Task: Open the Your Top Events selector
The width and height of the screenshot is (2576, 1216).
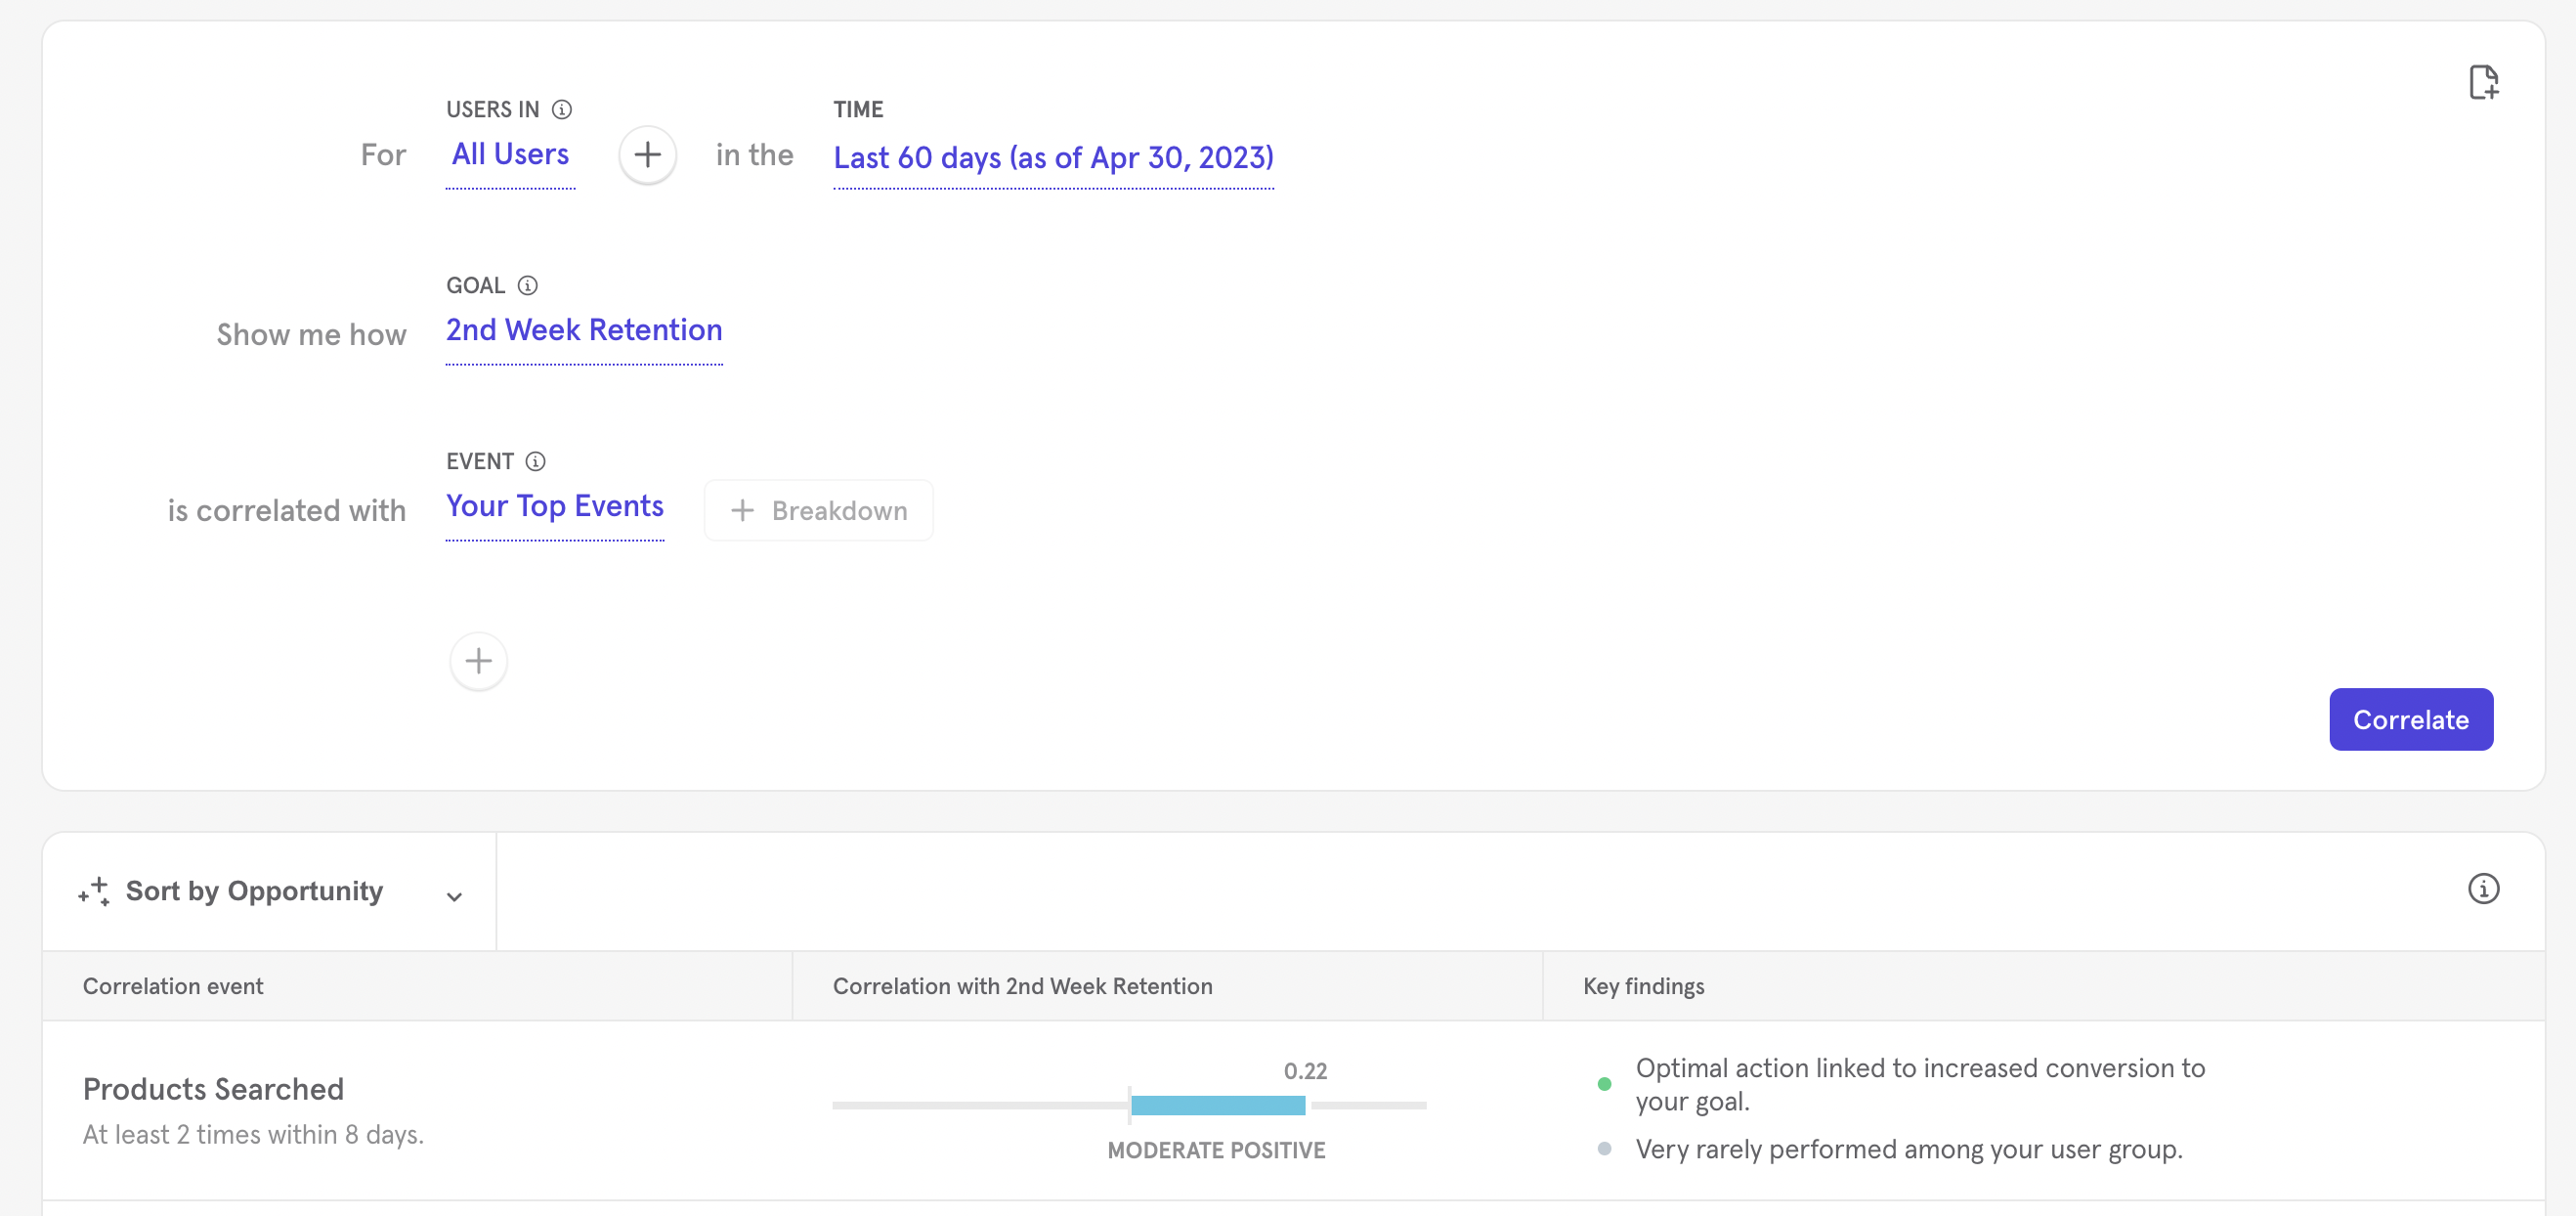Action: [x=554, y=506]
